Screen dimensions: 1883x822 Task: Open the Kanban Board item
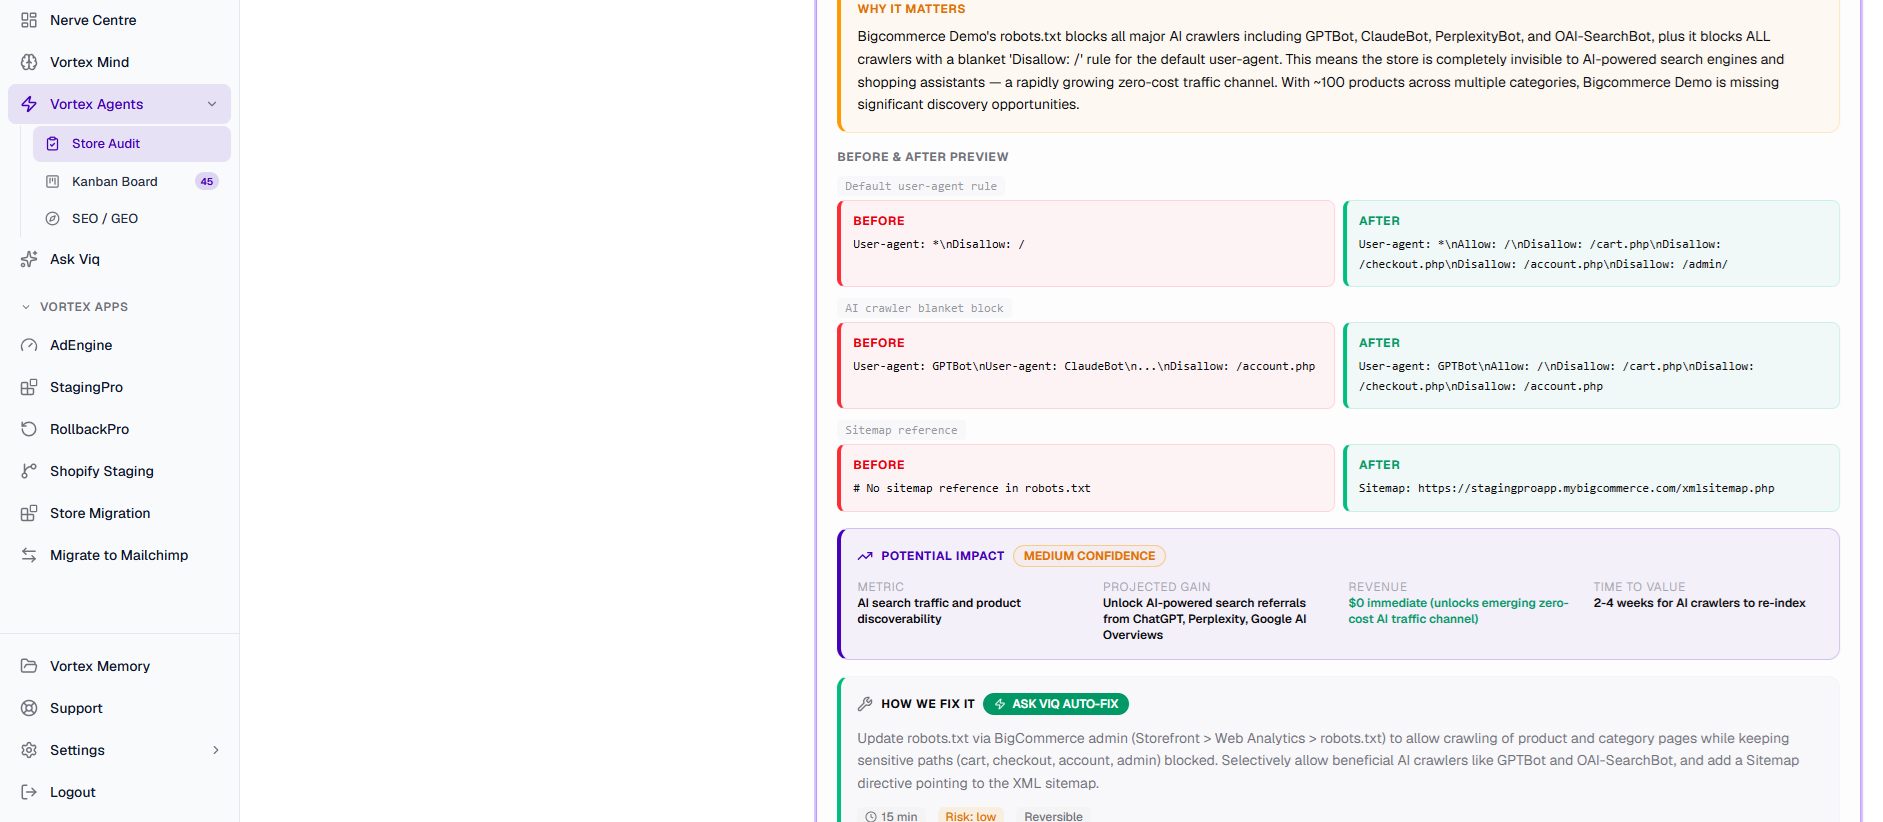(132, 181)
